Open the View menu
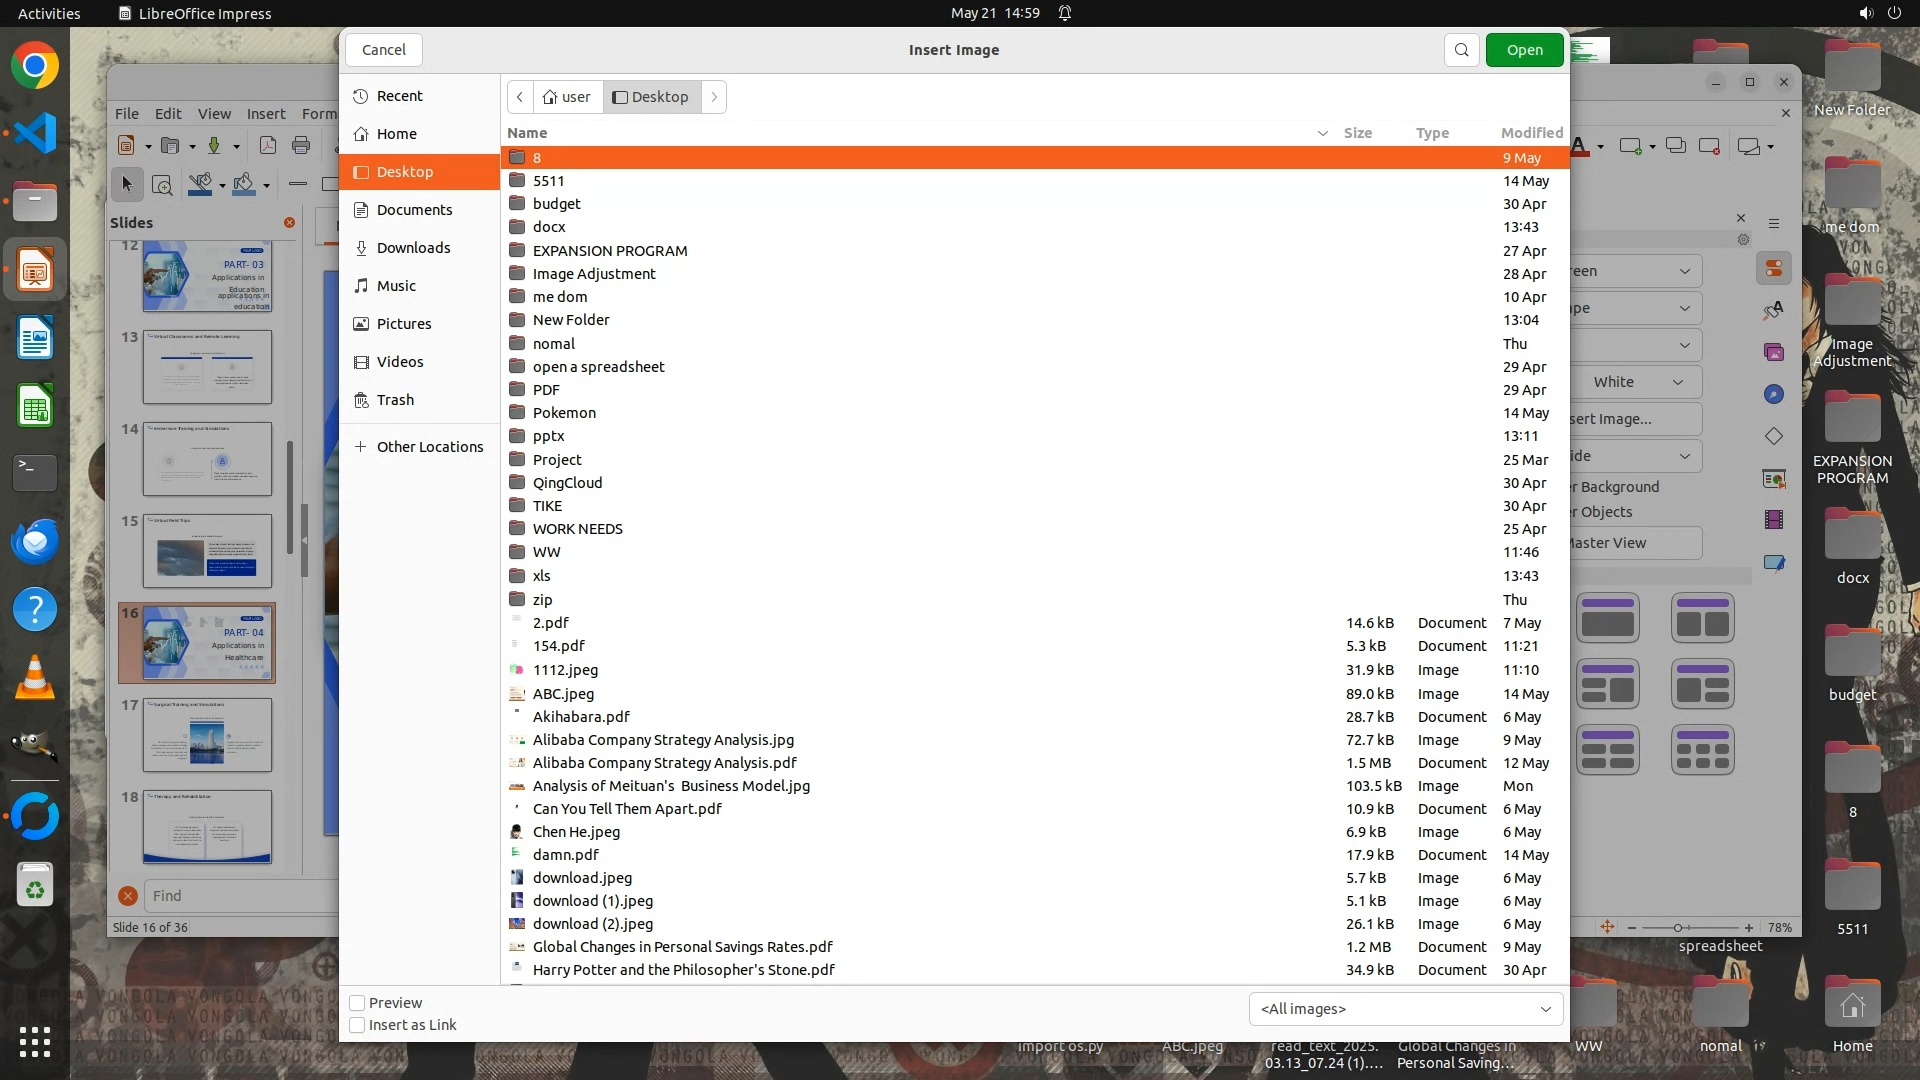The width and height of the screenshot is (1920, 1080). pyautogui.click(x=214, y=114)
